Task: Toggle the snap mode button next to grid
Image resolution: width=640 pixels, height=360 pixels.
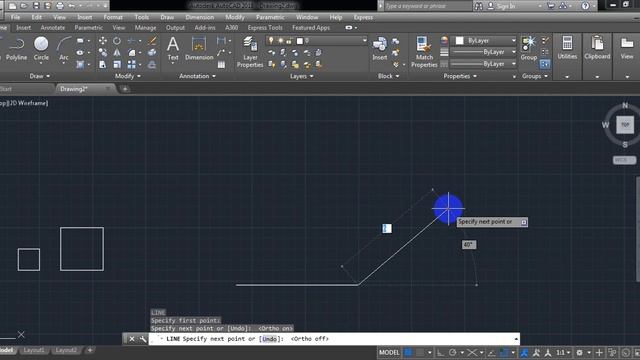Action: click(420, 352)
